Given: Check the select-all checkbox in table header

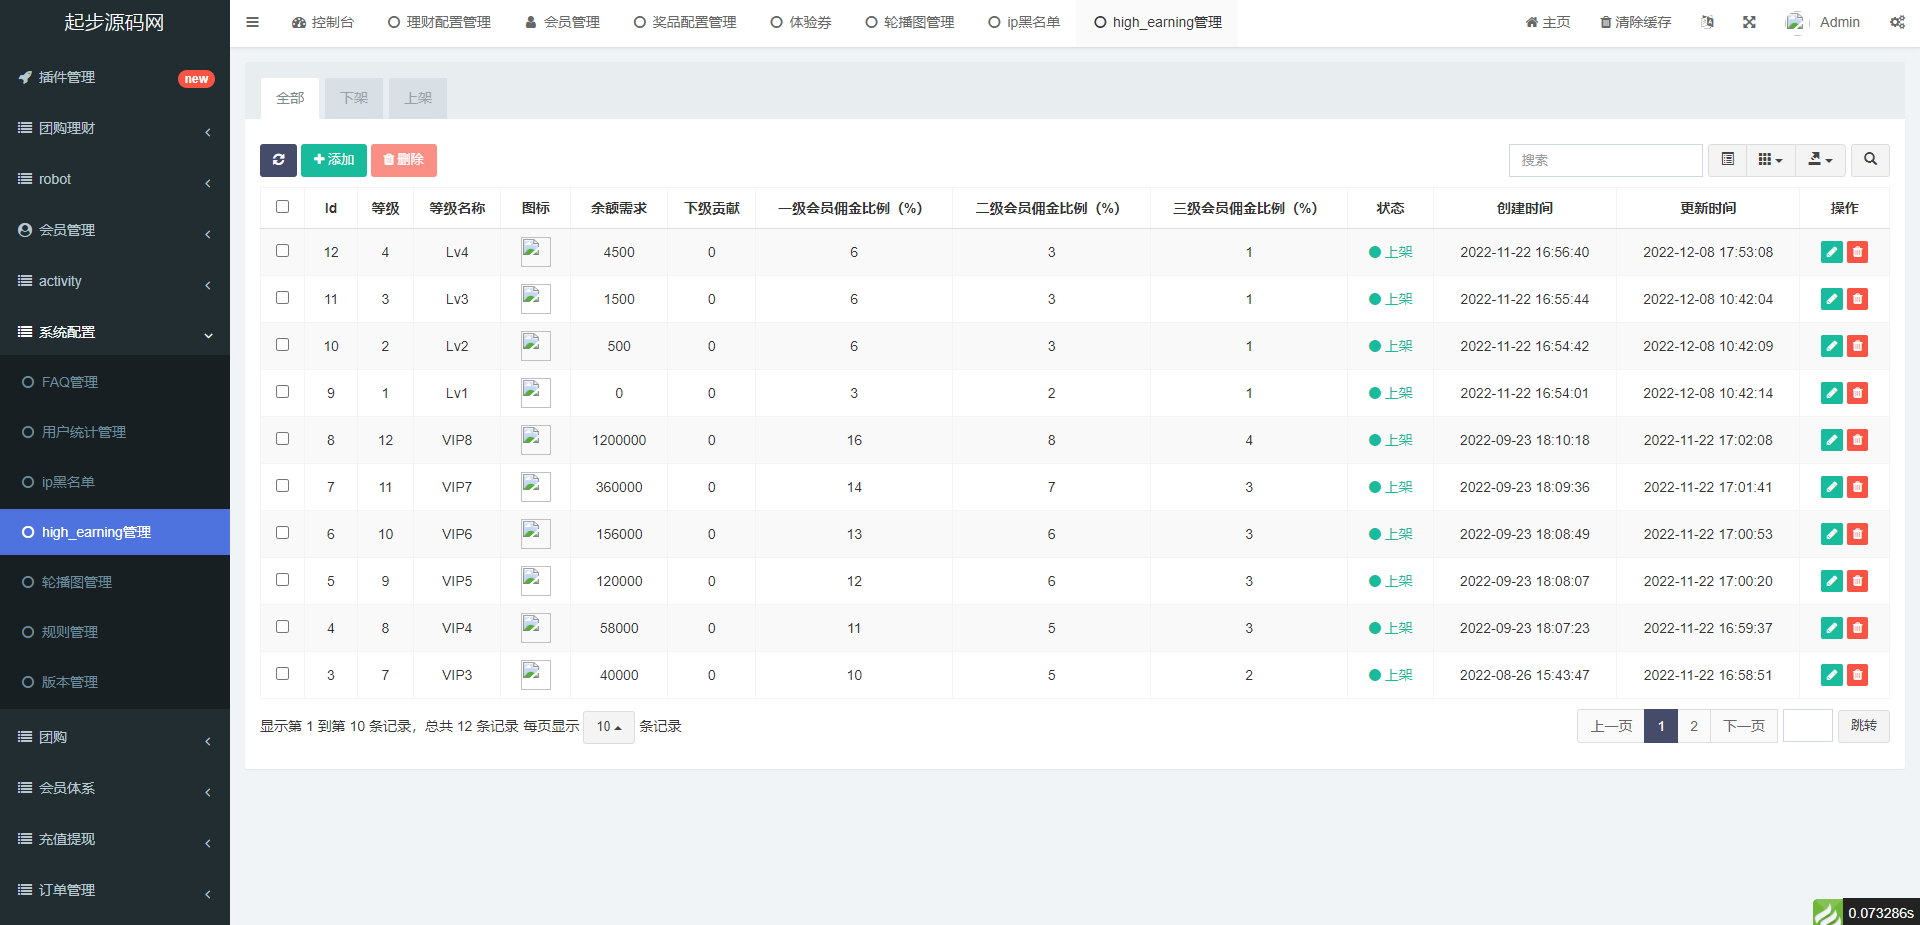Looking at the screenshot, I should [x=282, y=207].
